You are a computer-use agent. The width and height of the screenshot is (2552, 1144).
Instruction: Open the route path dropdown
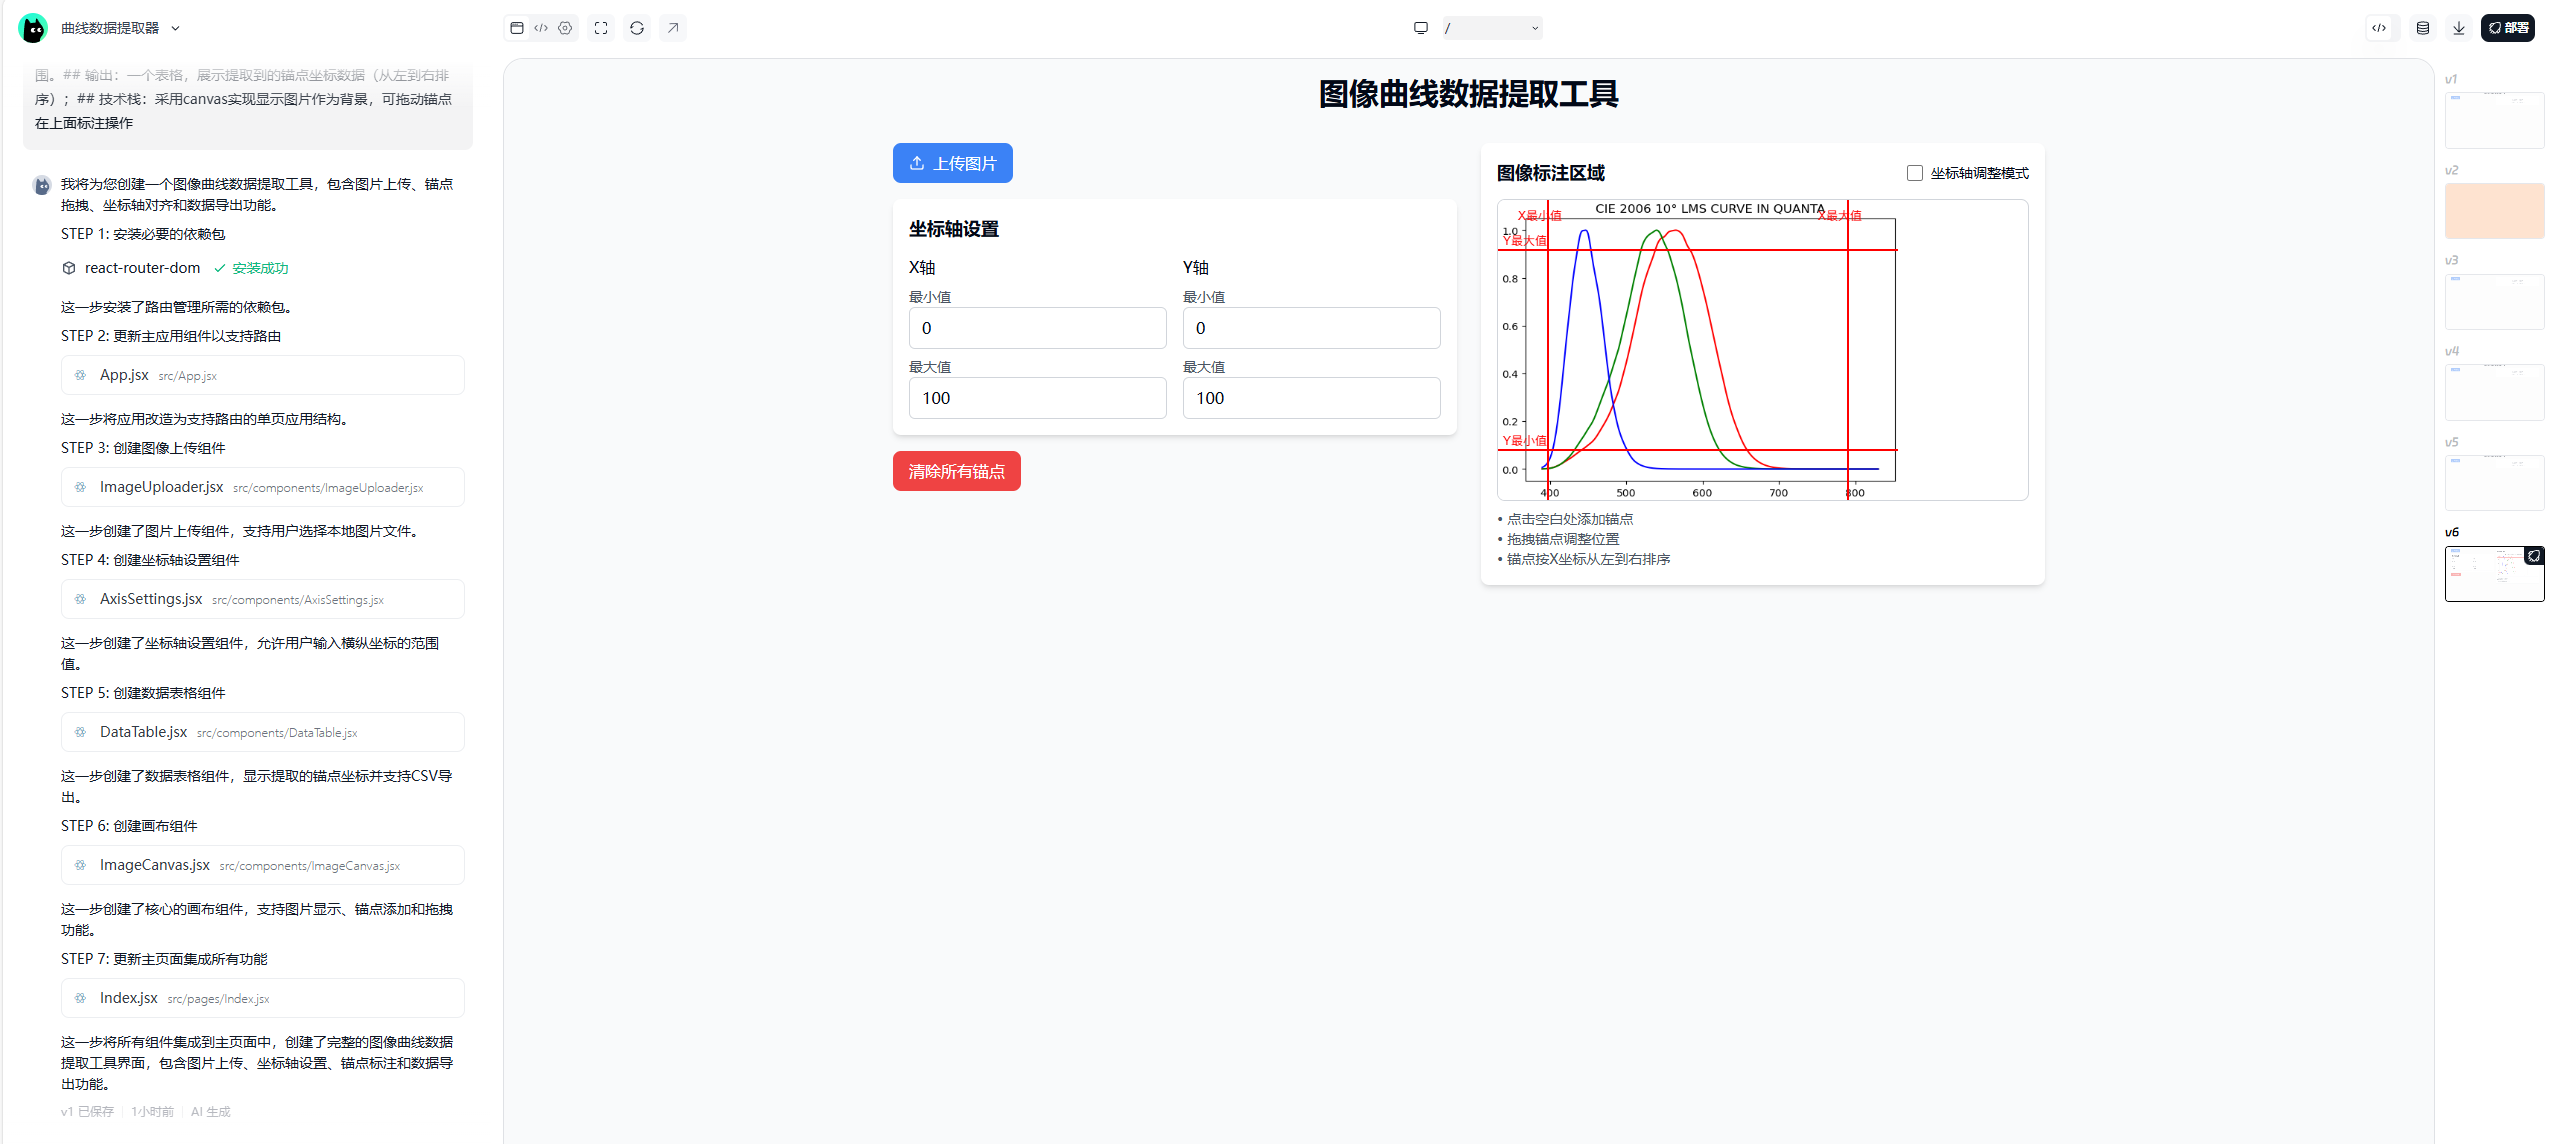1492,28
